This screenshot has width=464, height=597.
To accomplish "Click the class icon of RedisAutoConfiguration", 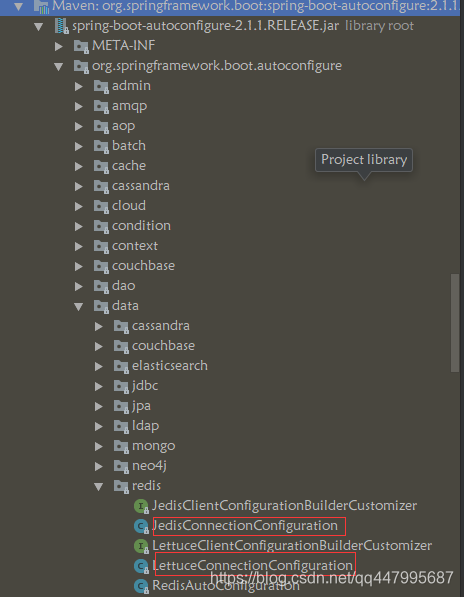I will pos(141,586).
